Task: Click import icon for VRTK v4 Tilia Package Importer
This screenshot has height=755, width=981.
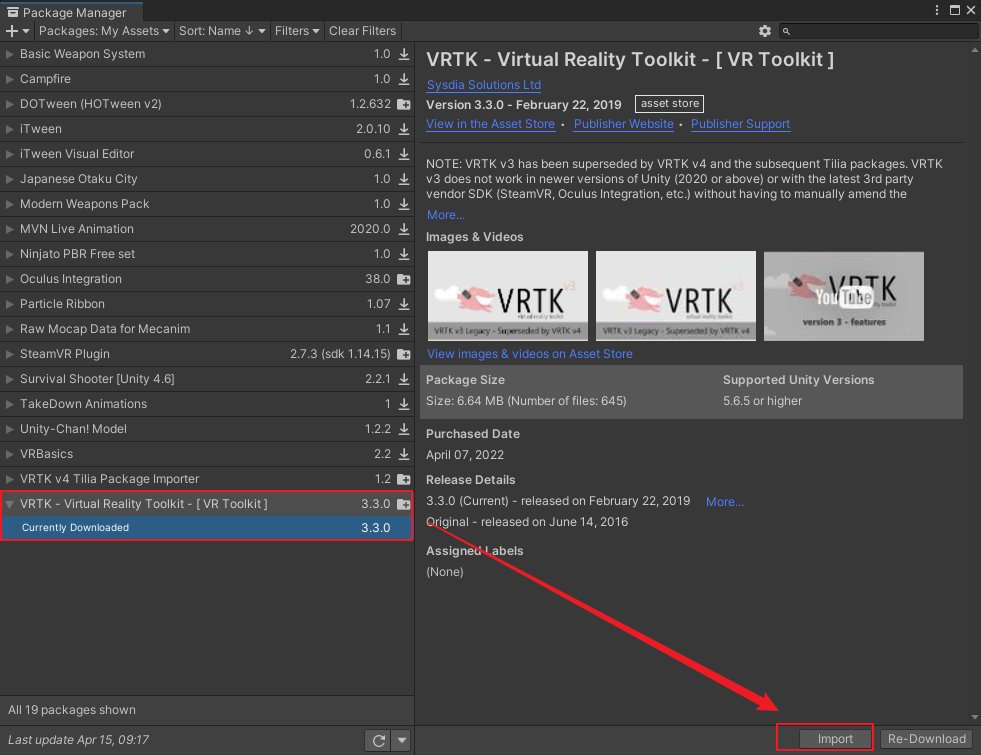Action: point(404,480)
